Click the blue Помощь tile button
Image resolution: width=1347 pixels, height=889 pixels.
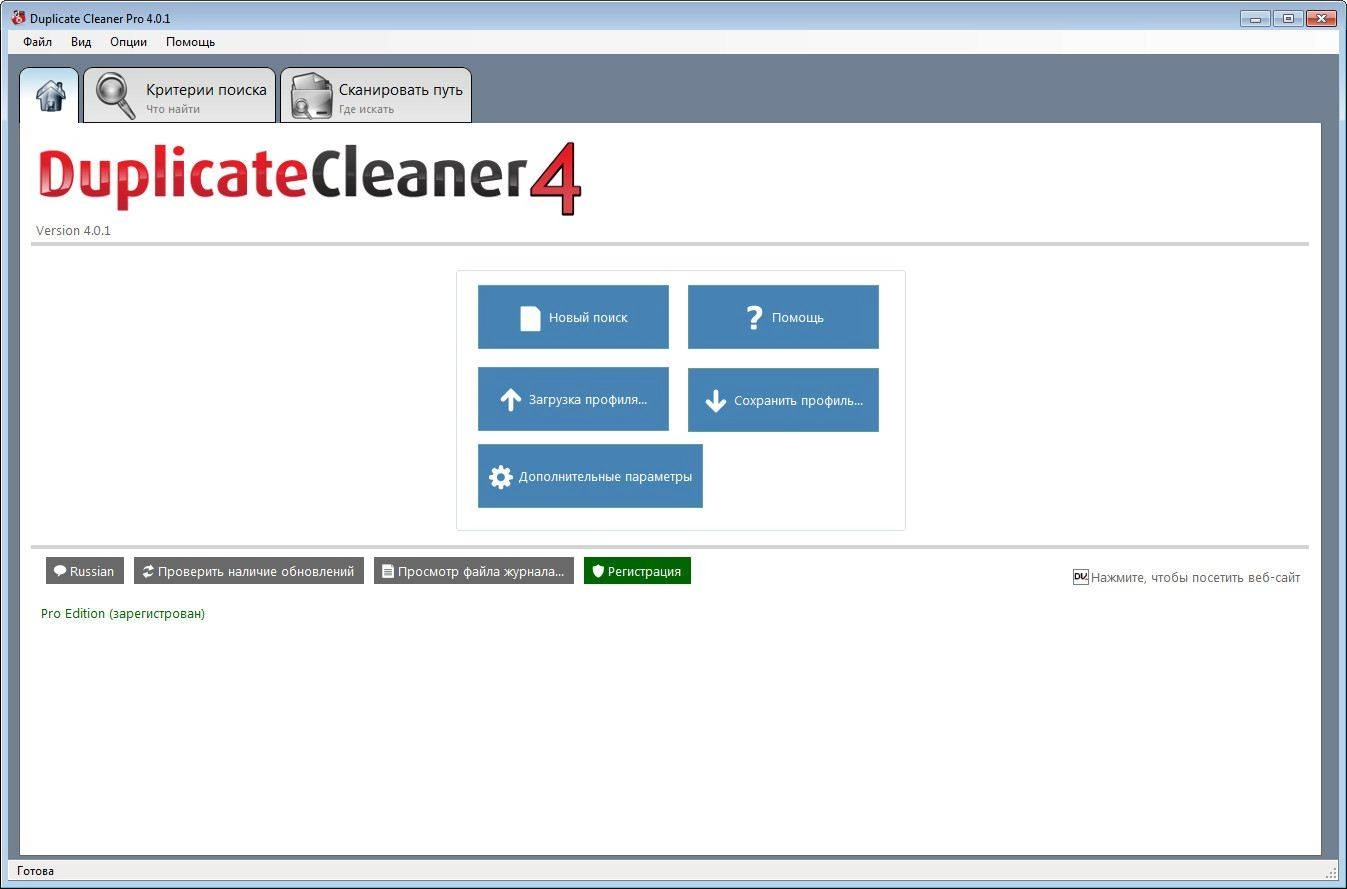783,317
